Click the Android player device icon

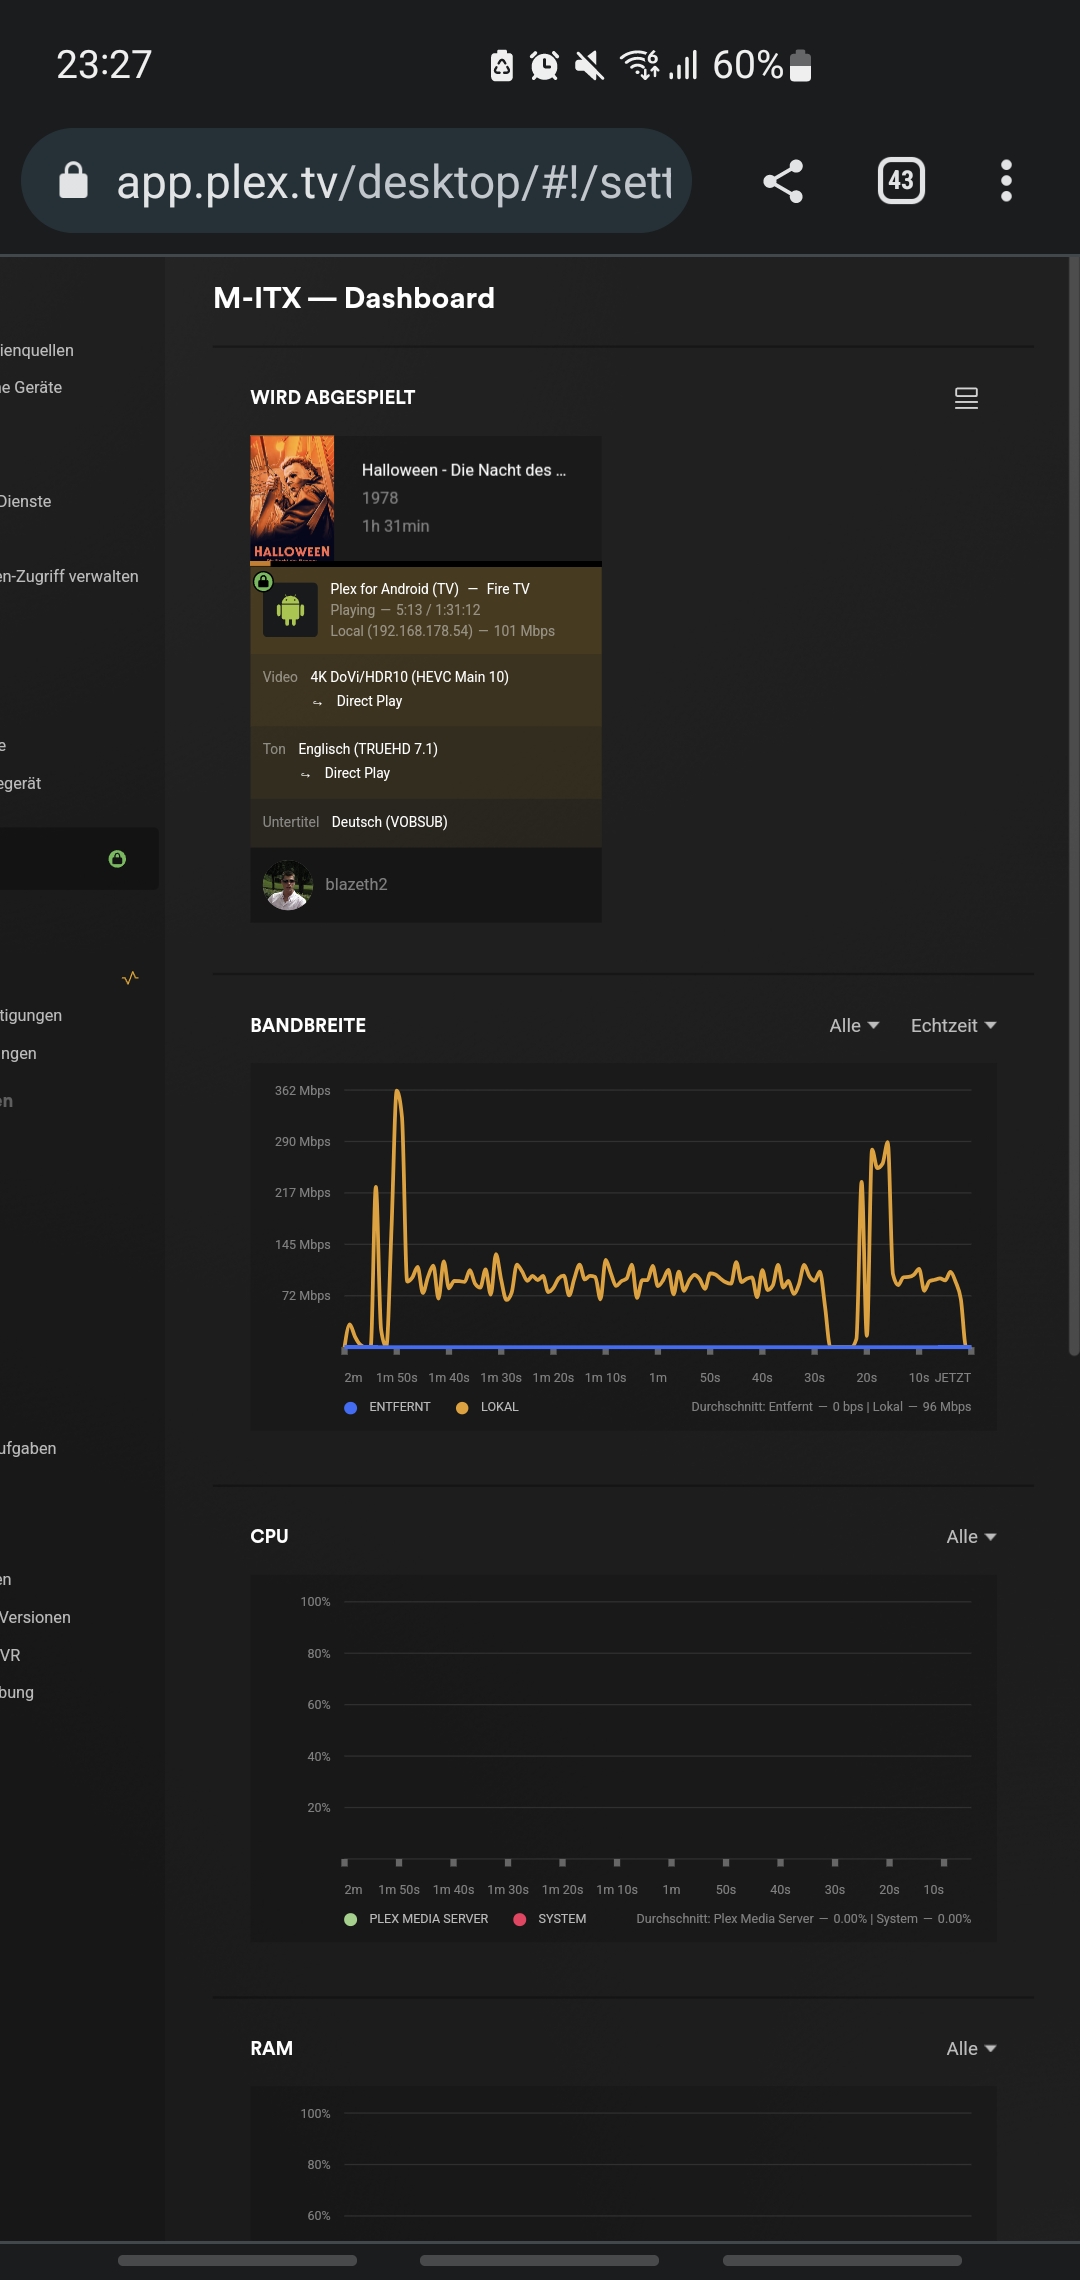[x=290, y=610]
